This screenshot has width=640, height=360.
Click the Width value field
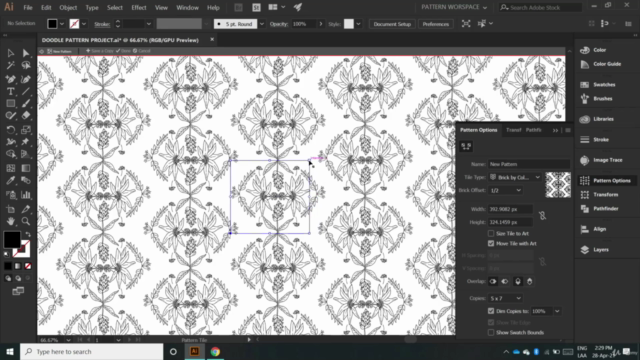(x=511, y=209)
